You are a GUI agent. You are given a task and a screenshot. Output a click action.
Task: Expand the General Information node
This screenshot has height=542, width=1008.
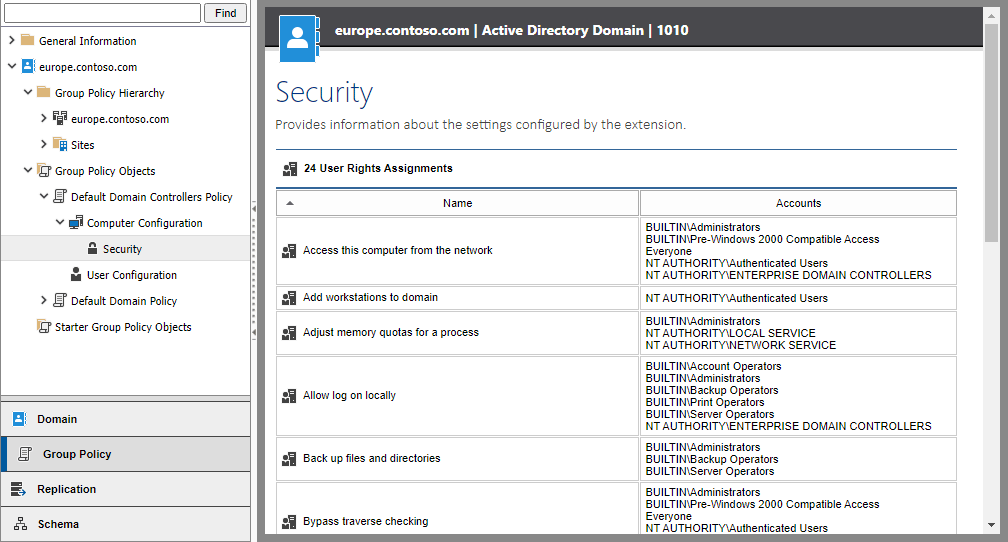coord(12,41)
